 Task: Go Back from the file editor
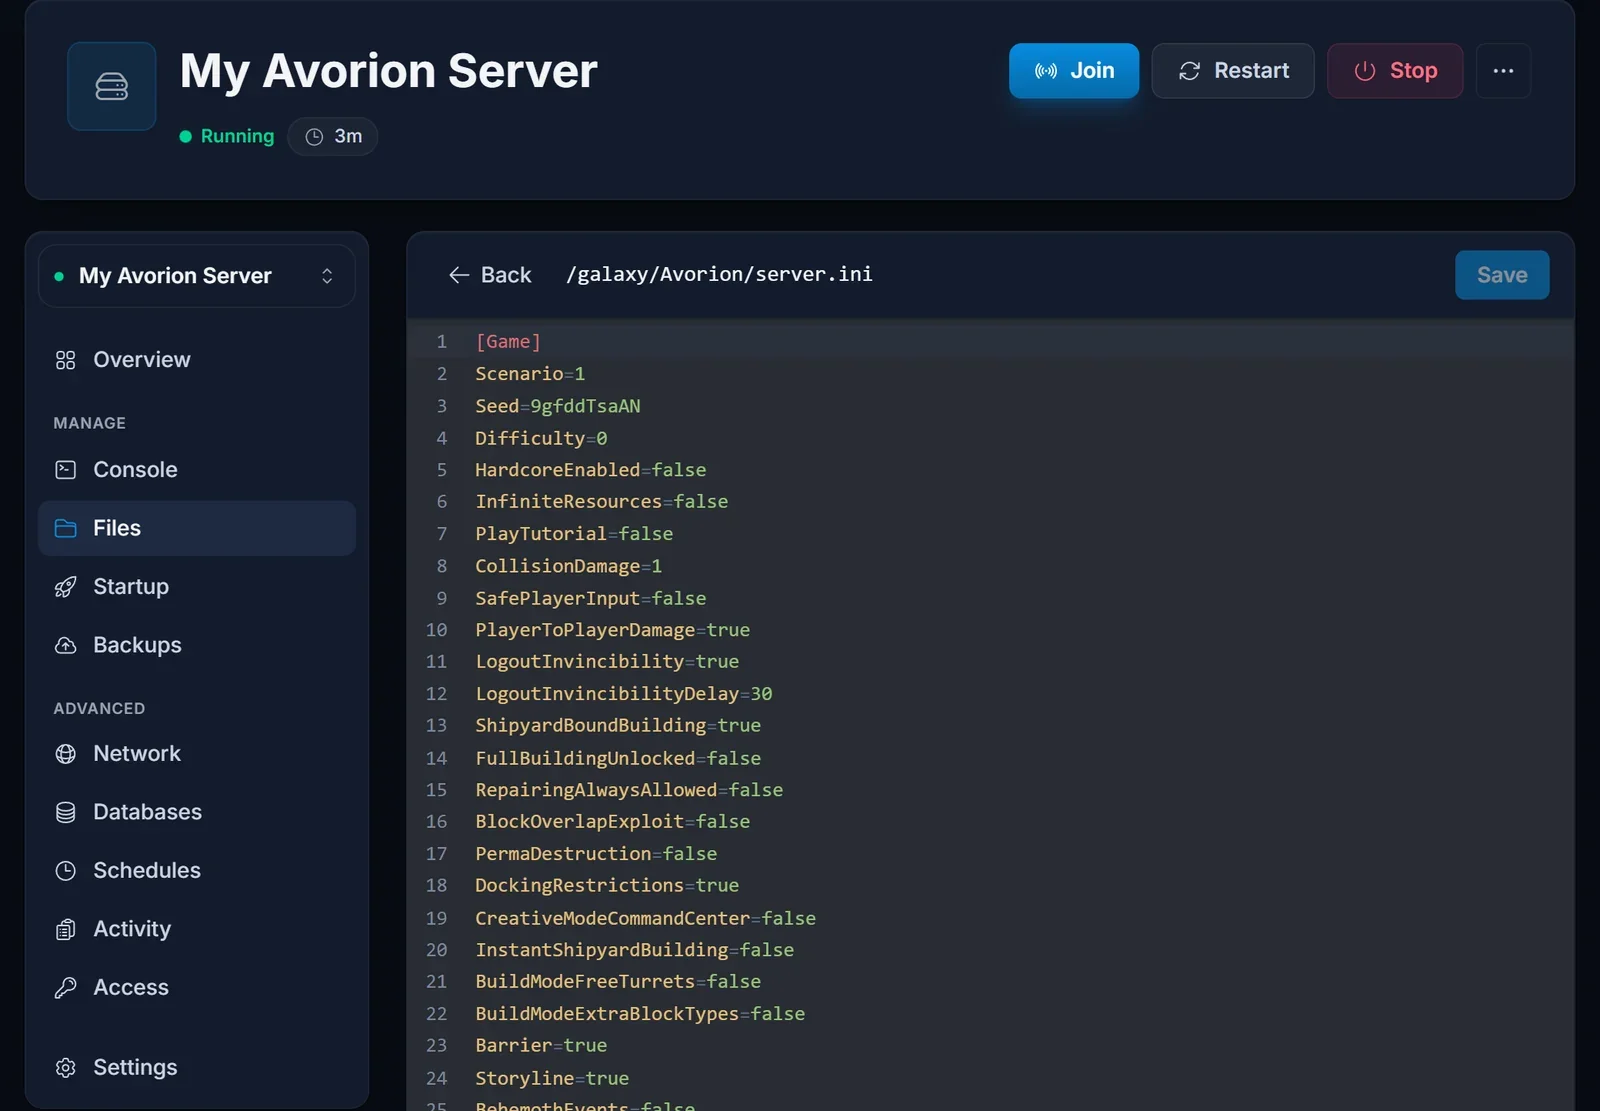tap(490, 275)
